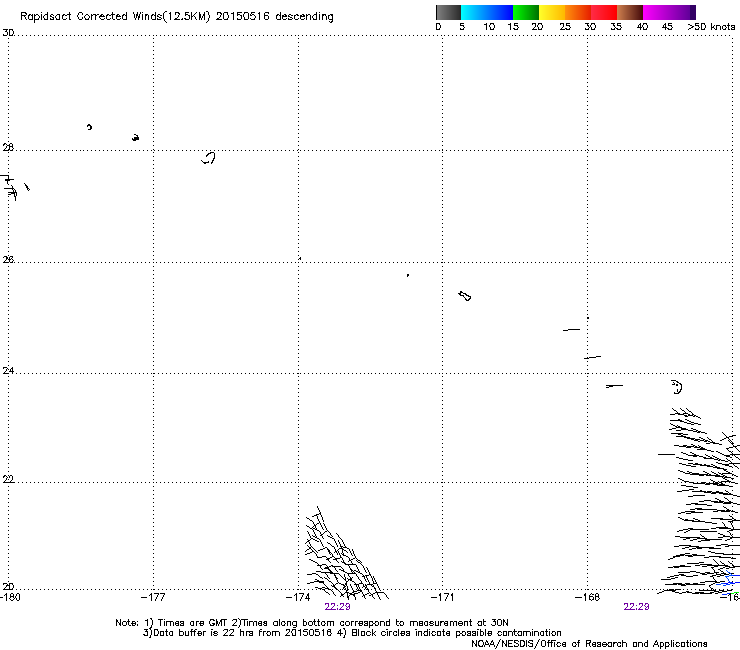
Task: Click the NOAA/NESDIS credit line
Action: pos(589,644)
